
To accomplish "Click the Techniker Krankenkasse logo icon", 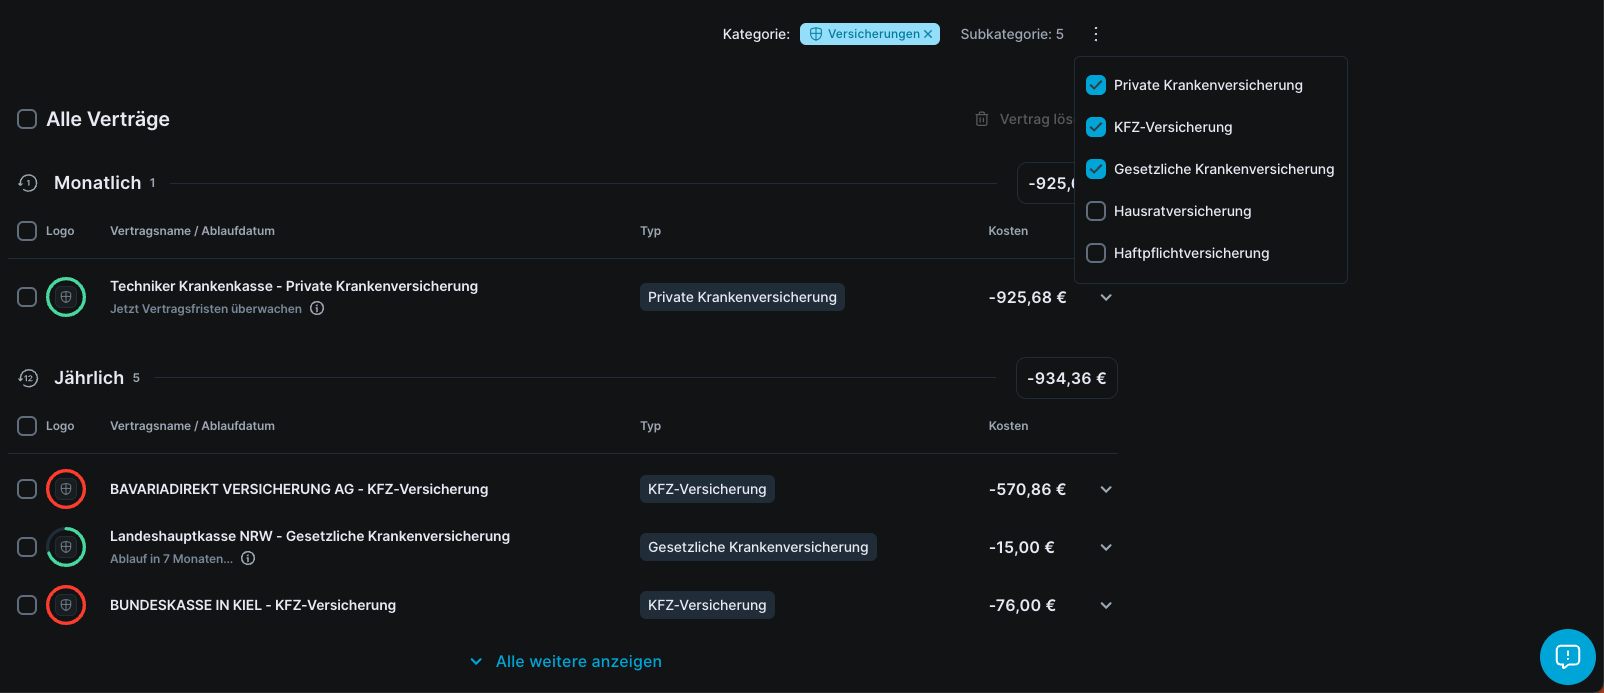I will click(x=66, y=297).
